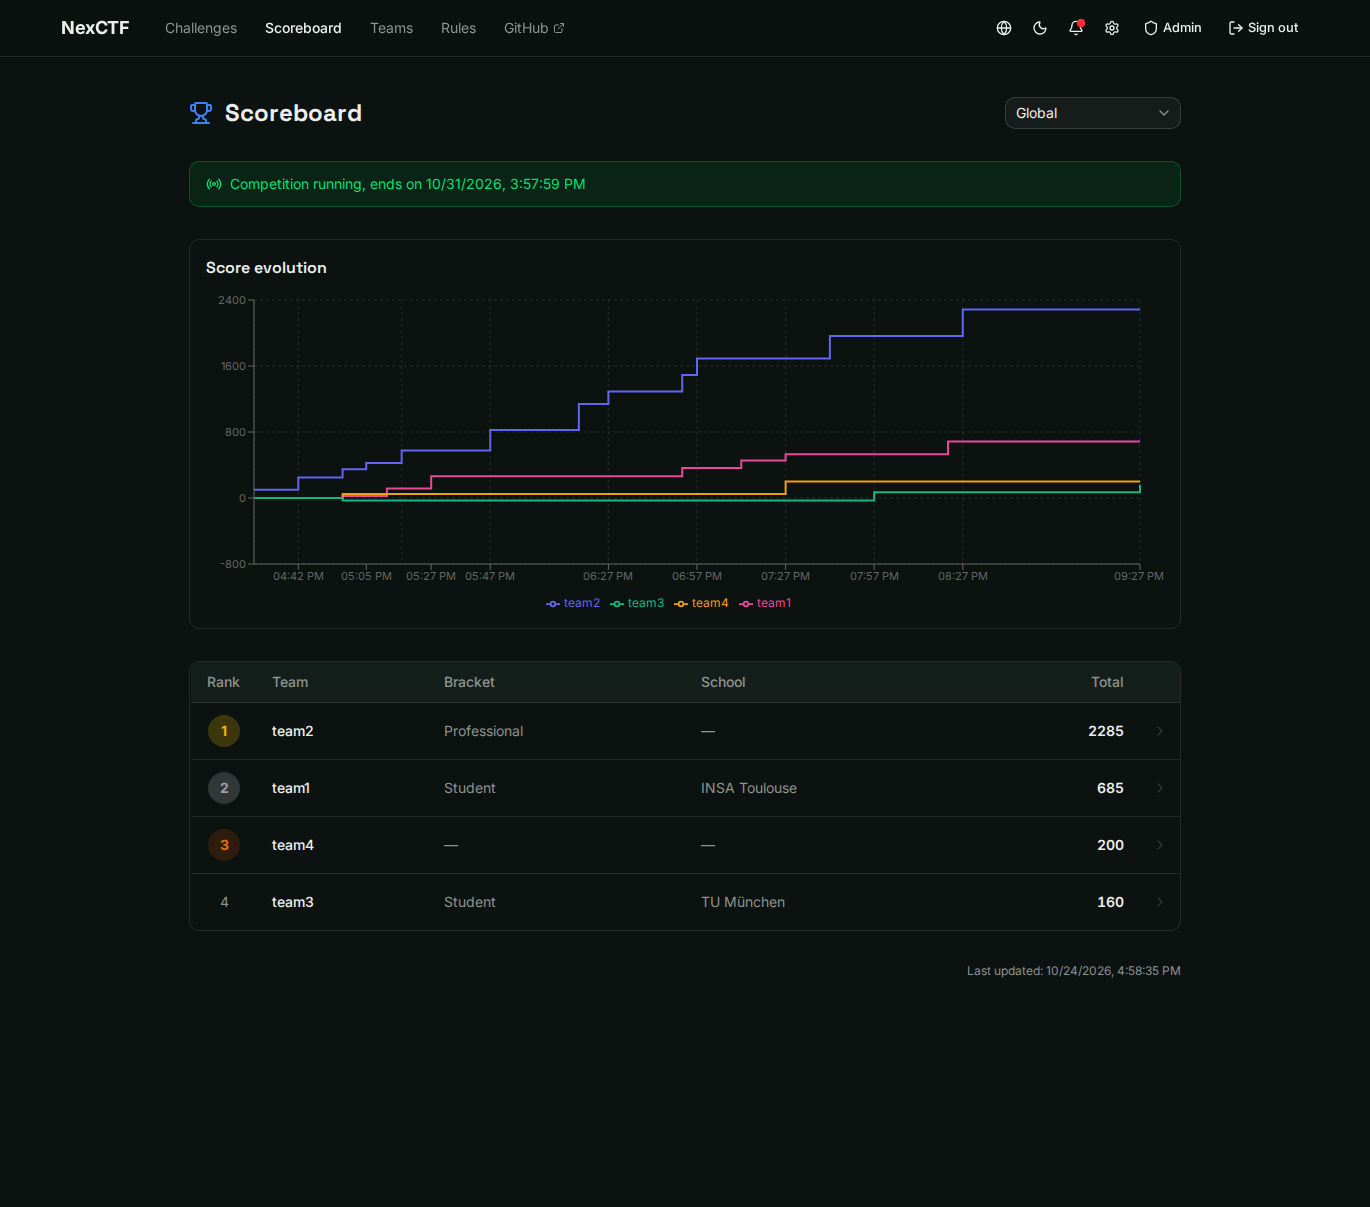The image size is (1370, 1207).
Task: Click the School column header
Action: (723, 682)
